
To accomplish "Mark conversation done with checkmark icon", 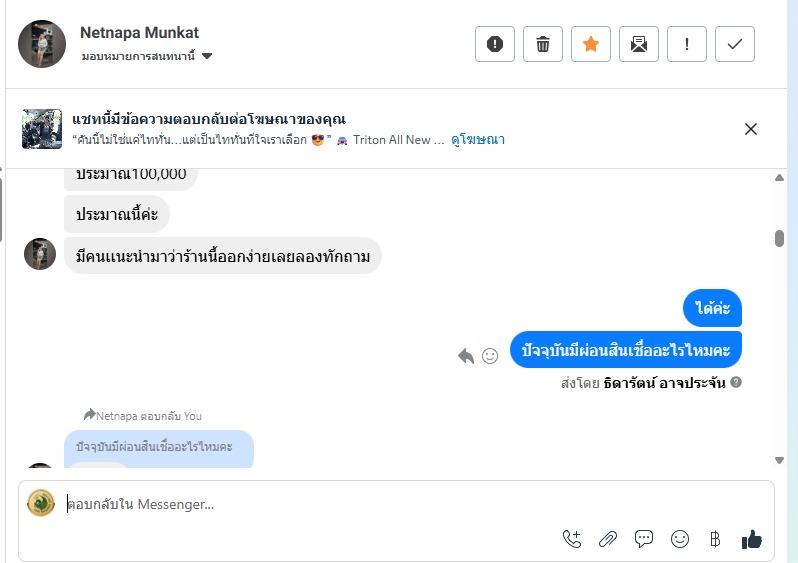I will tap(735, 44).
